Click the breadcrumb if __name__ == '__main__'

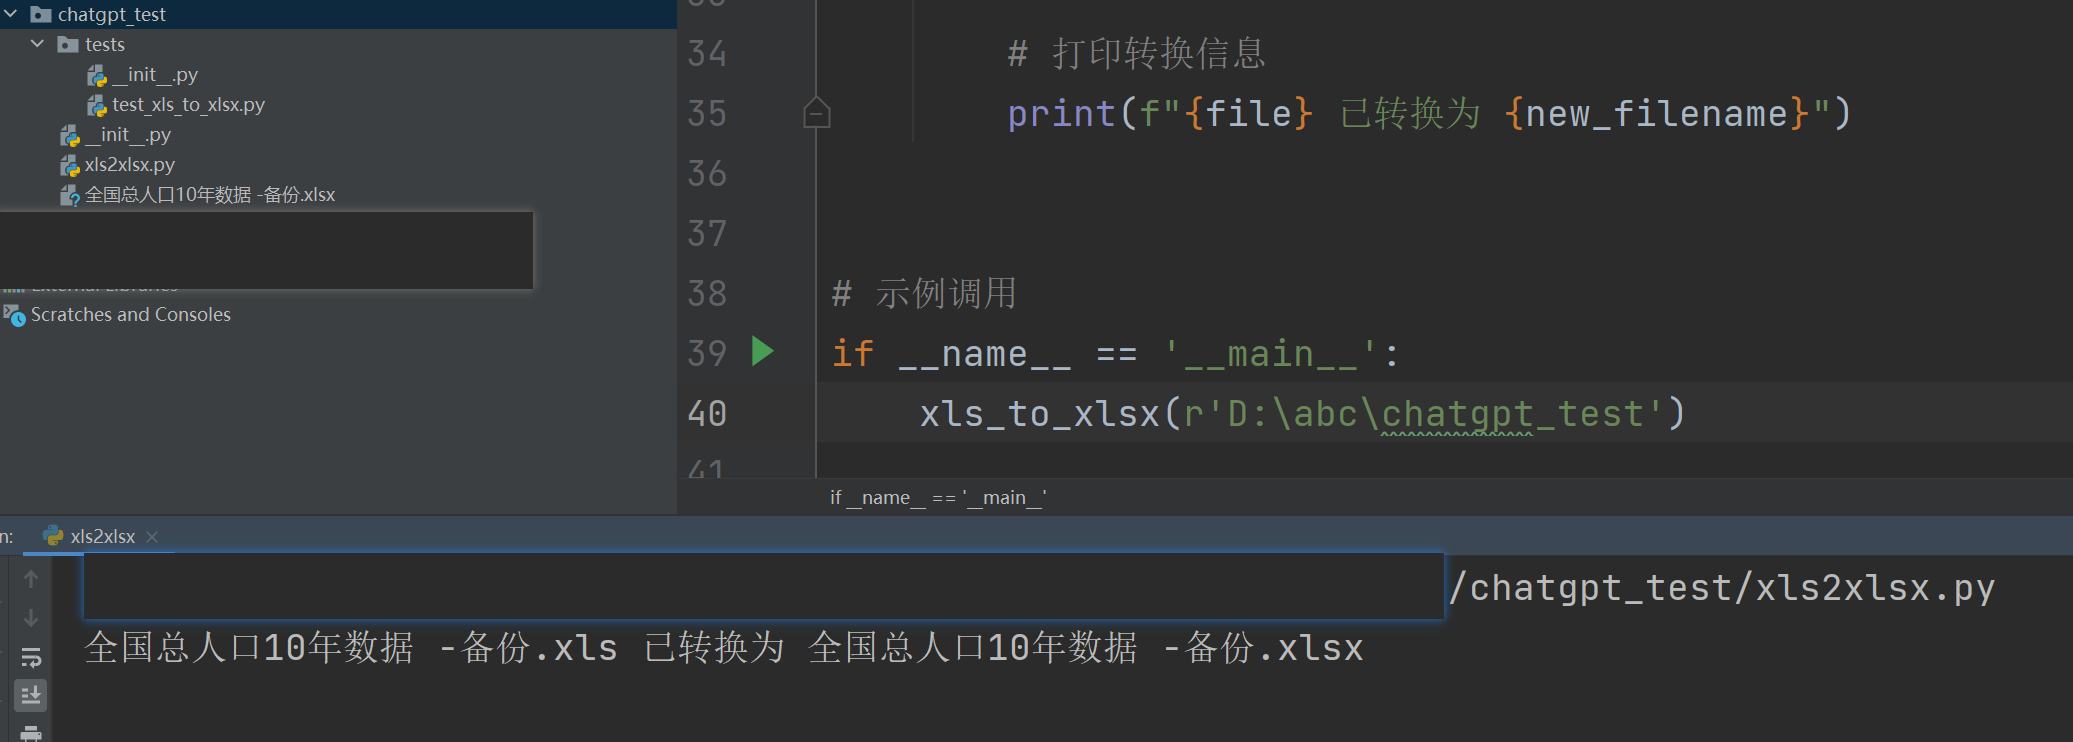938,497
